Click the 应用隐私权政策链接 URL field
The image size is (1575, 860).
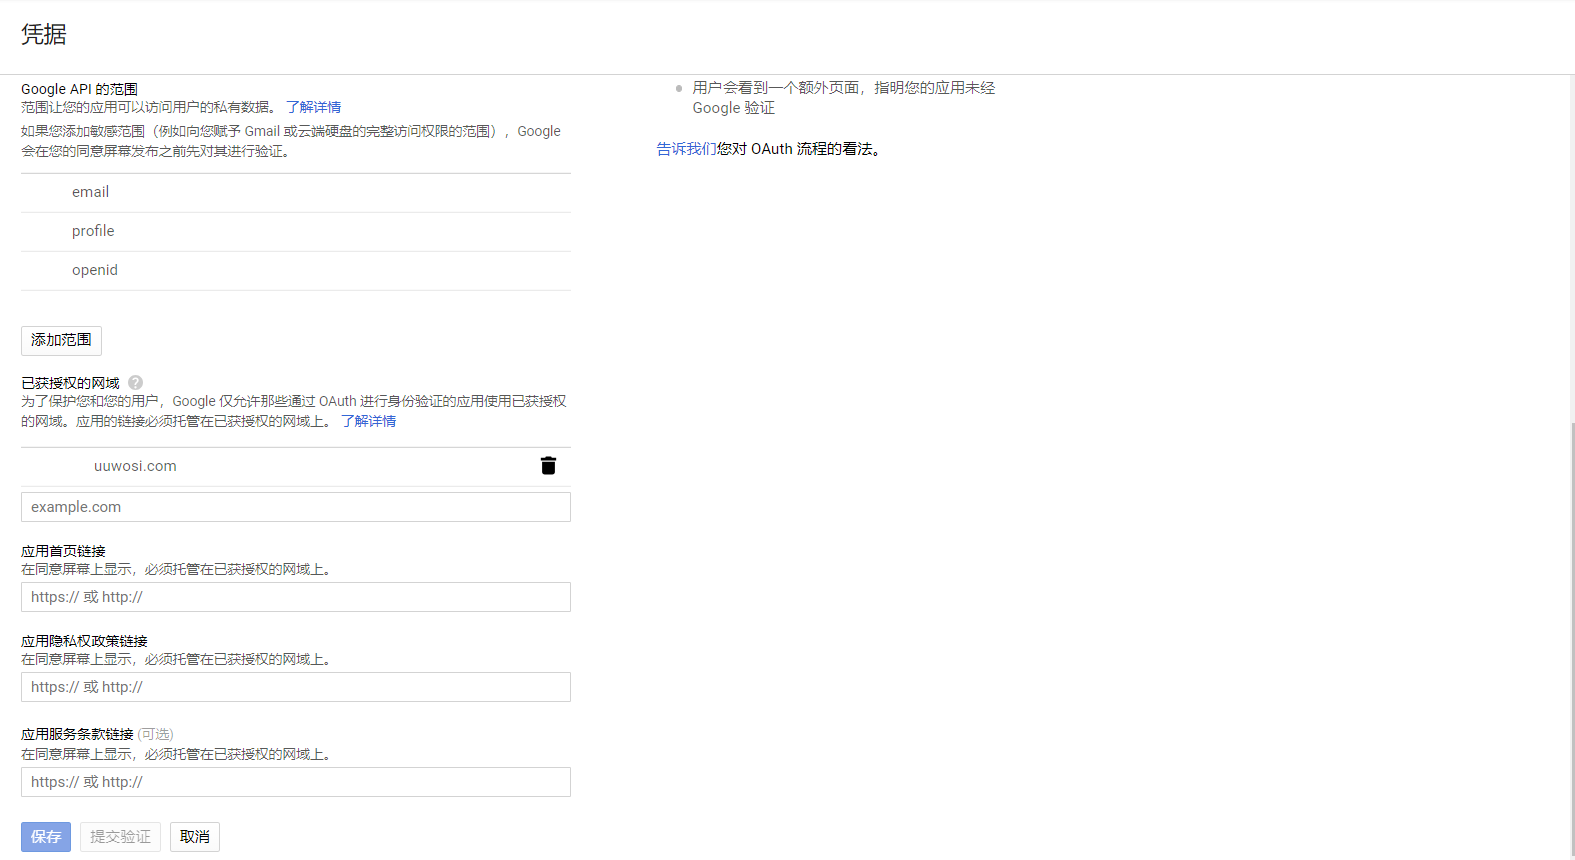coord(296,687)
